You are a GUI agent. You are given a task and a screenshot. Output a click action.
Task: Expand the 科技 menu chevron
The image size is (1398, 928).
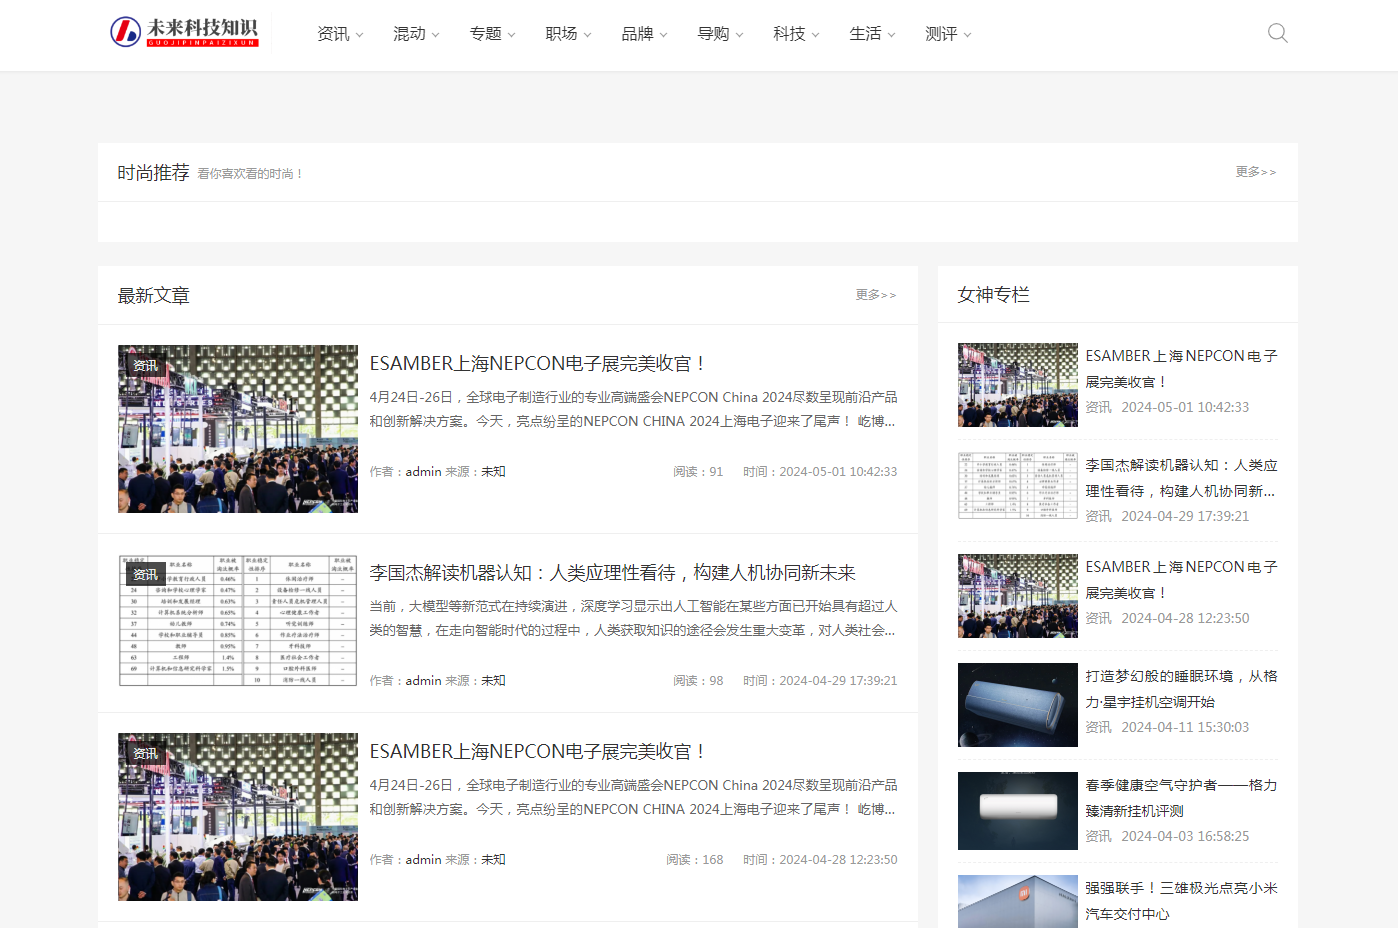tap(816, 35)
